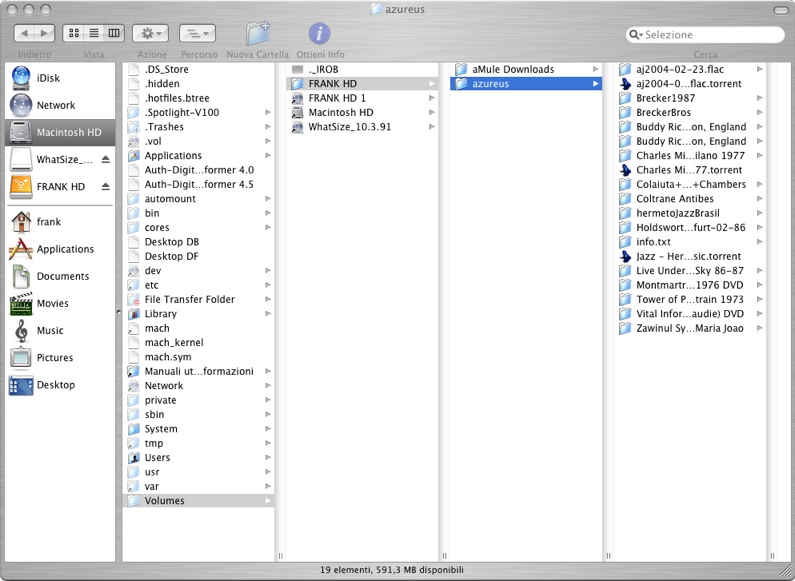Eject the WhatSize volume
Image resolution: width=795 pixels, height=581 pixels.
click(105, 160)
